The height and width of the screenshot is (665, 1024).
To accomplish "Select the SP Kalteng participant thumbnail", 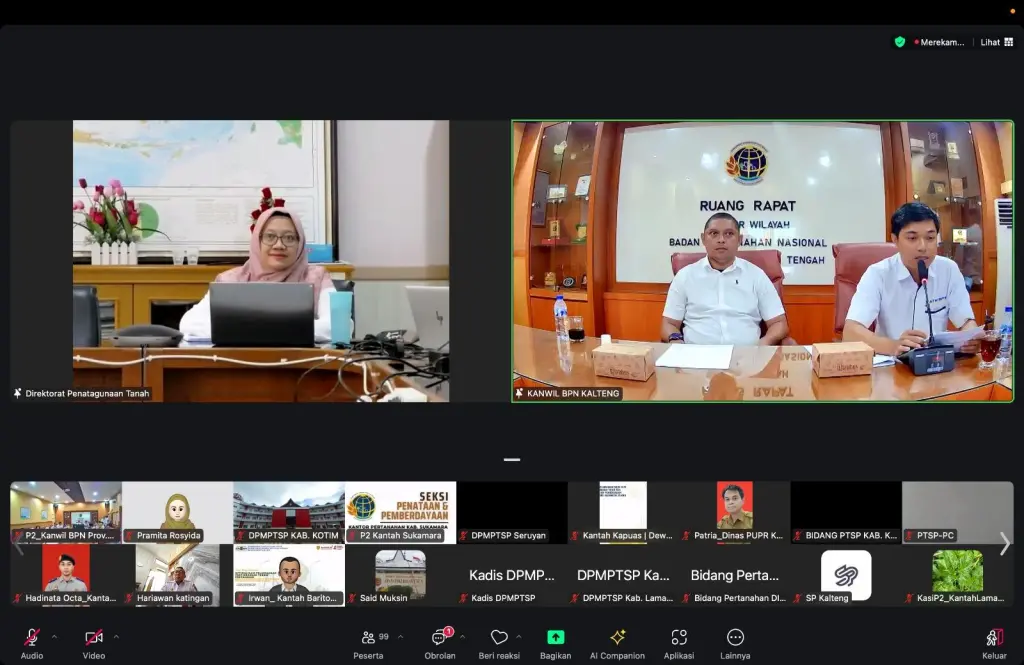I will [846, 575].
